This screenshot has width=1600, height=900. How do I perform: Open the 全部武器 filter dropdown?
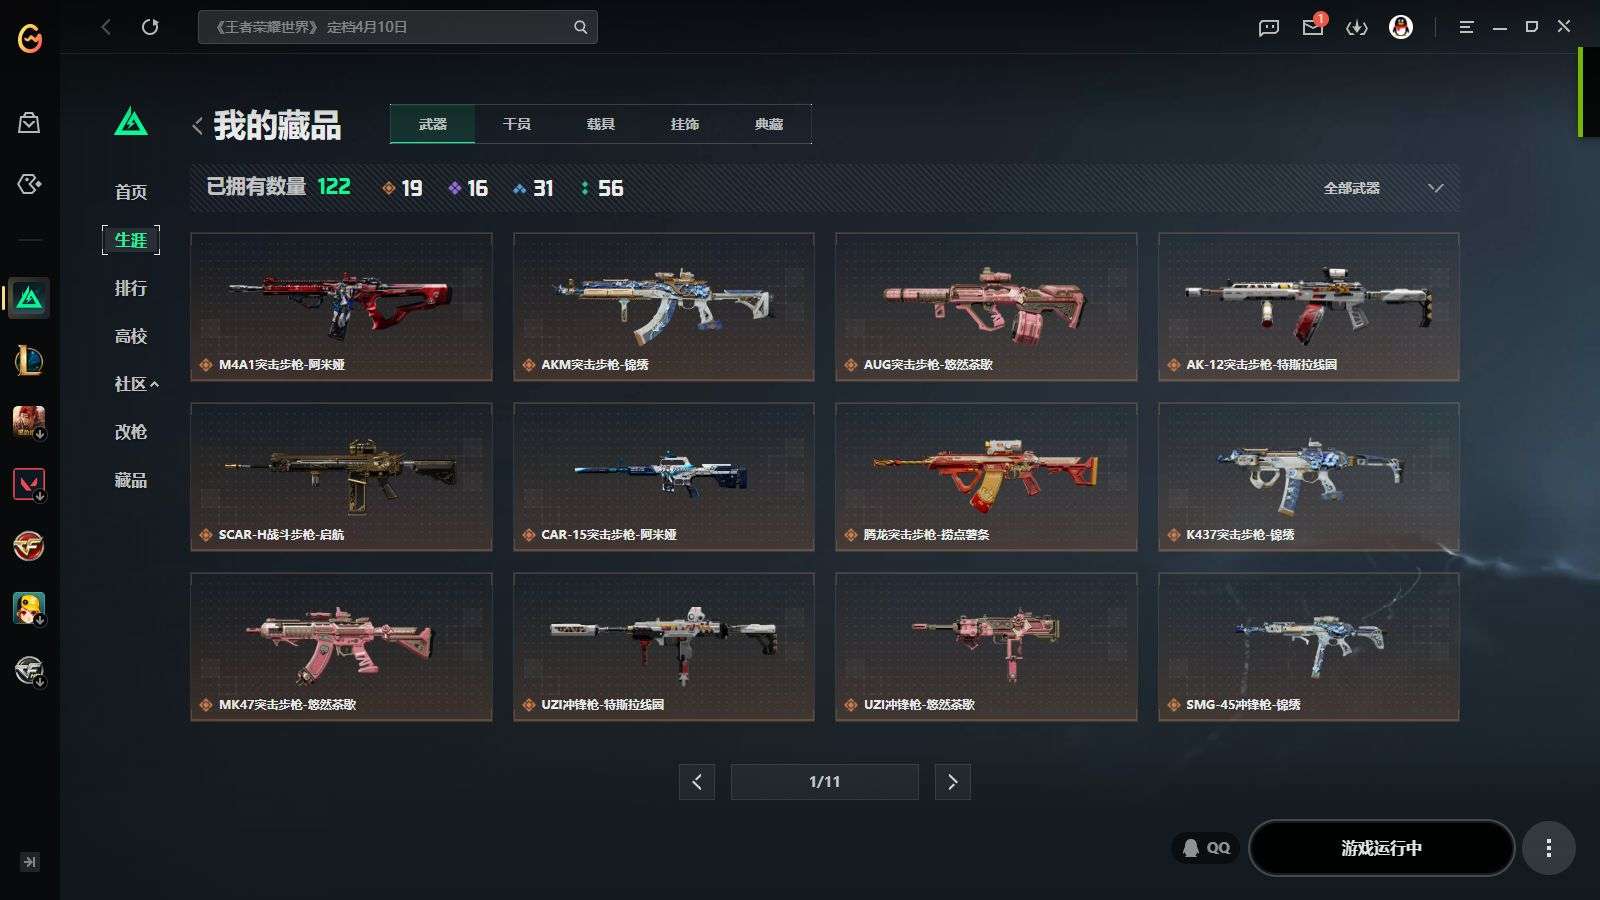click(1383, 188)
